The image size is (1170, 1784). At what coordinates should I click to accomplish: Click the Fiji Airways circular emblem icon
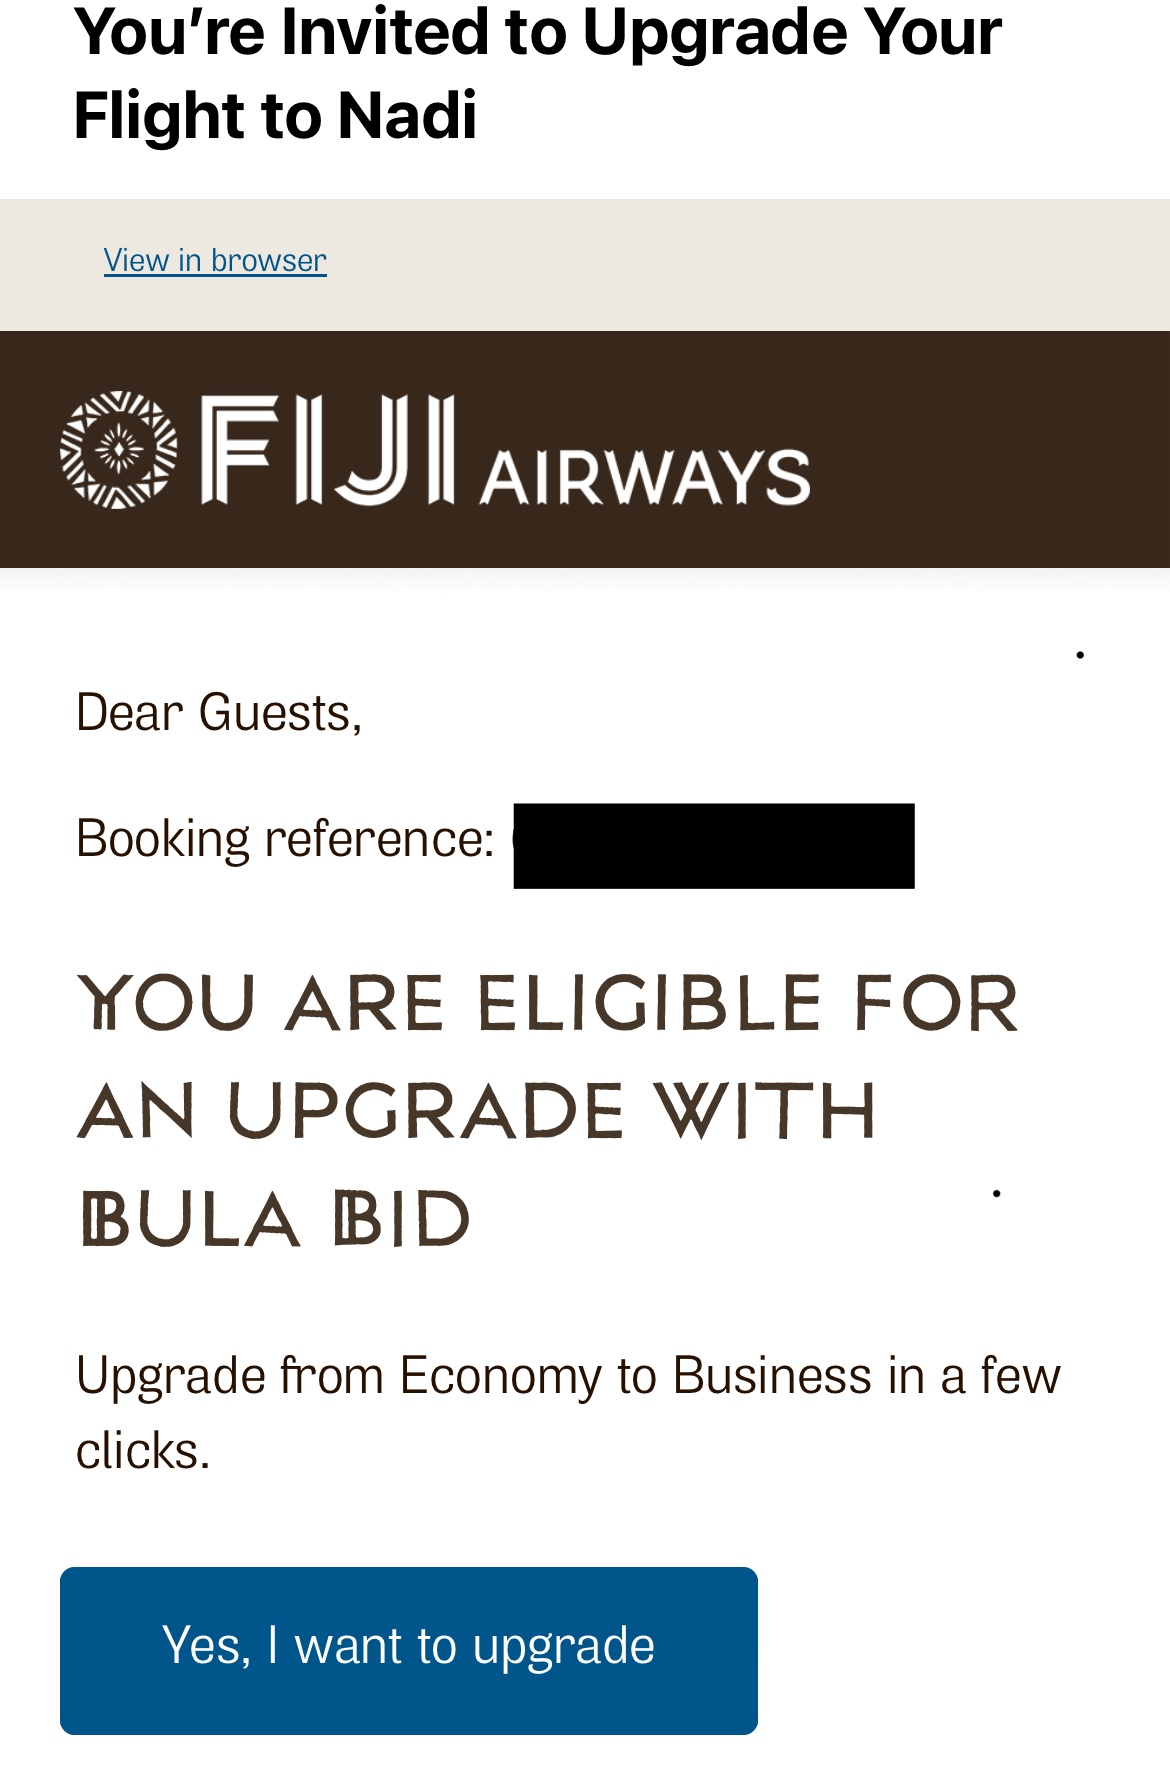pyautogui.click(x=118, y=450)
